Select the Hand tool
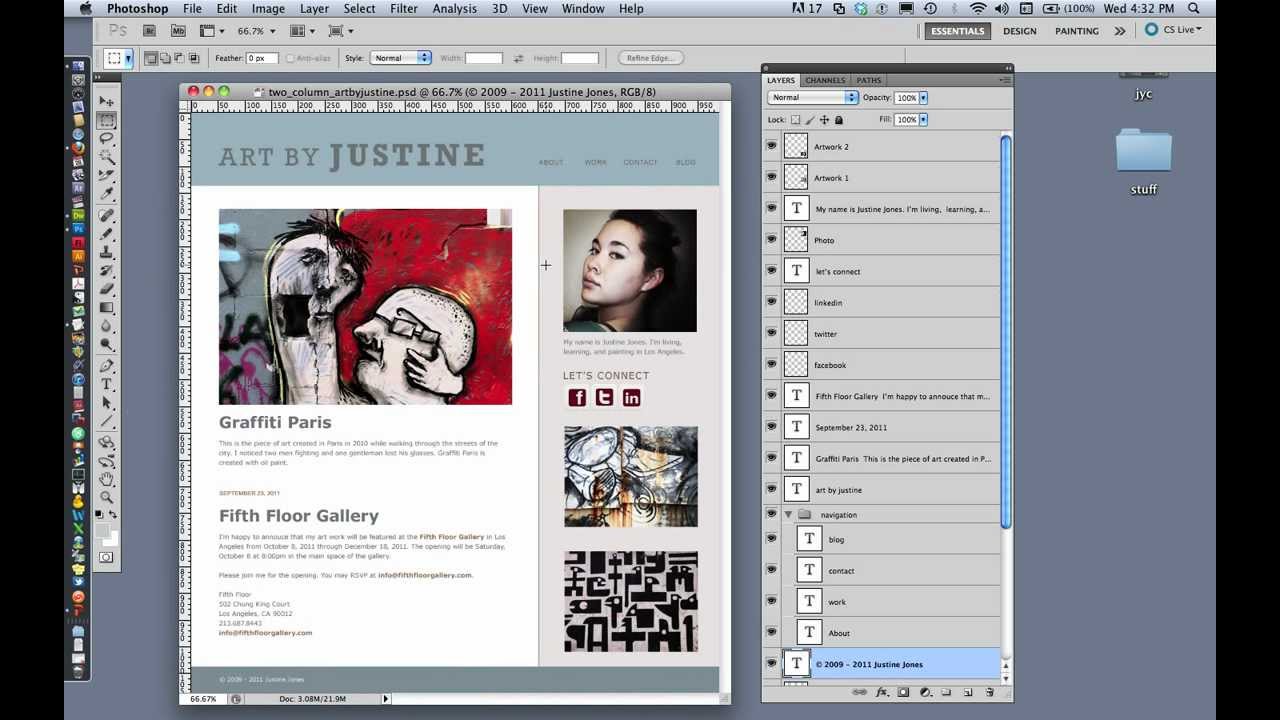Screen dimensions: 1280x720 [106, 479]
